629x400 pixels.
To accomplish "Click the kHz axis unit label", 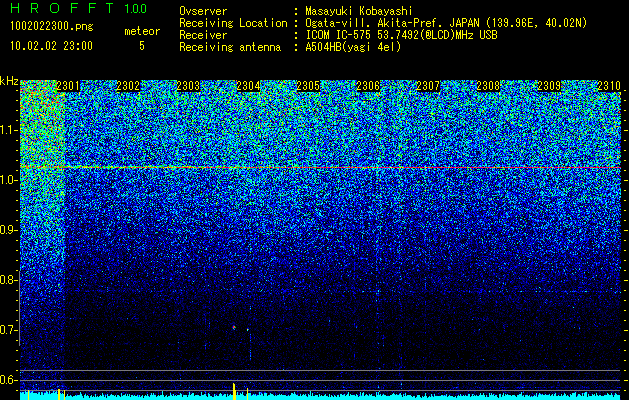I will pyautogui.click(x=9, y=81).
